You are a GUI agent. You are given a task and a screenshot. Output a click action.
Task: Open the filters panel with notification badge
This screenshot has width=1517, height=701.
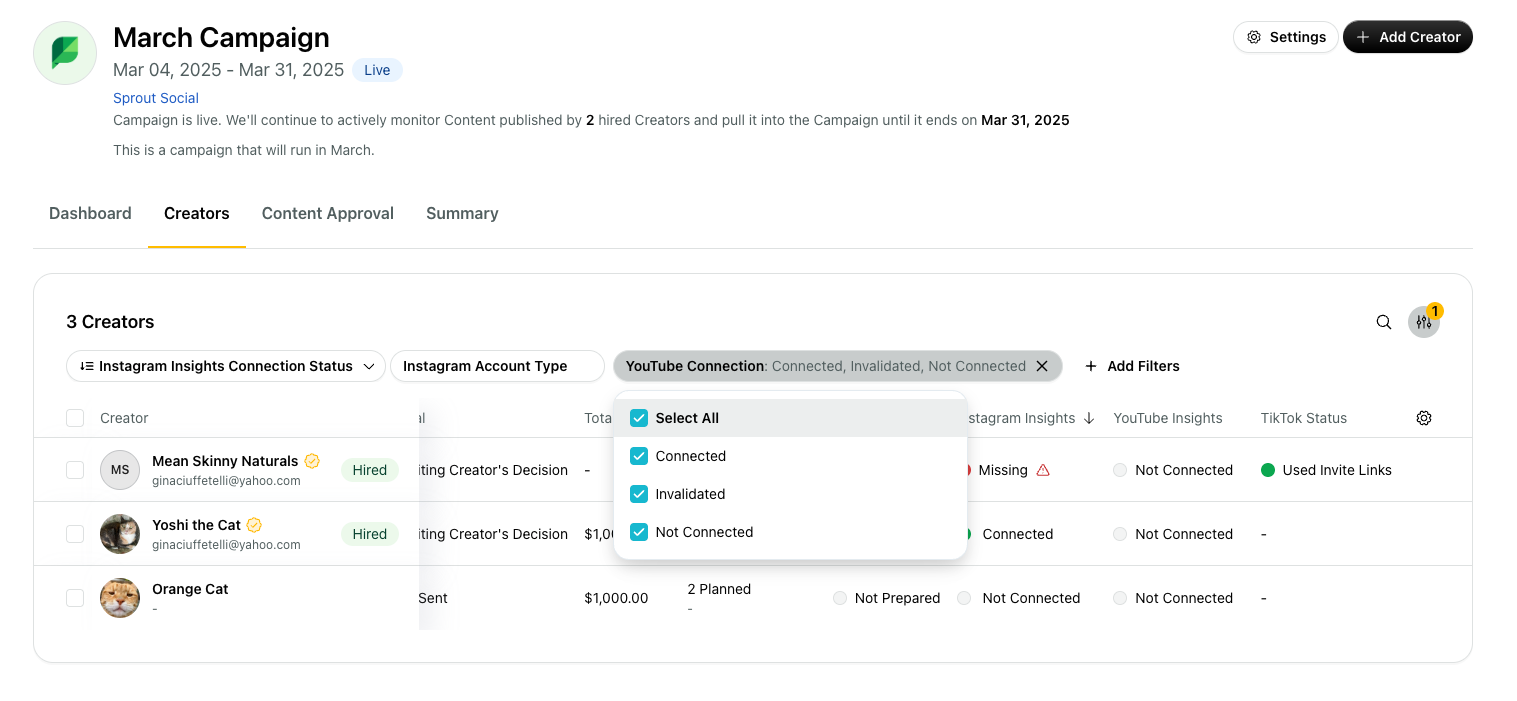1423,322
